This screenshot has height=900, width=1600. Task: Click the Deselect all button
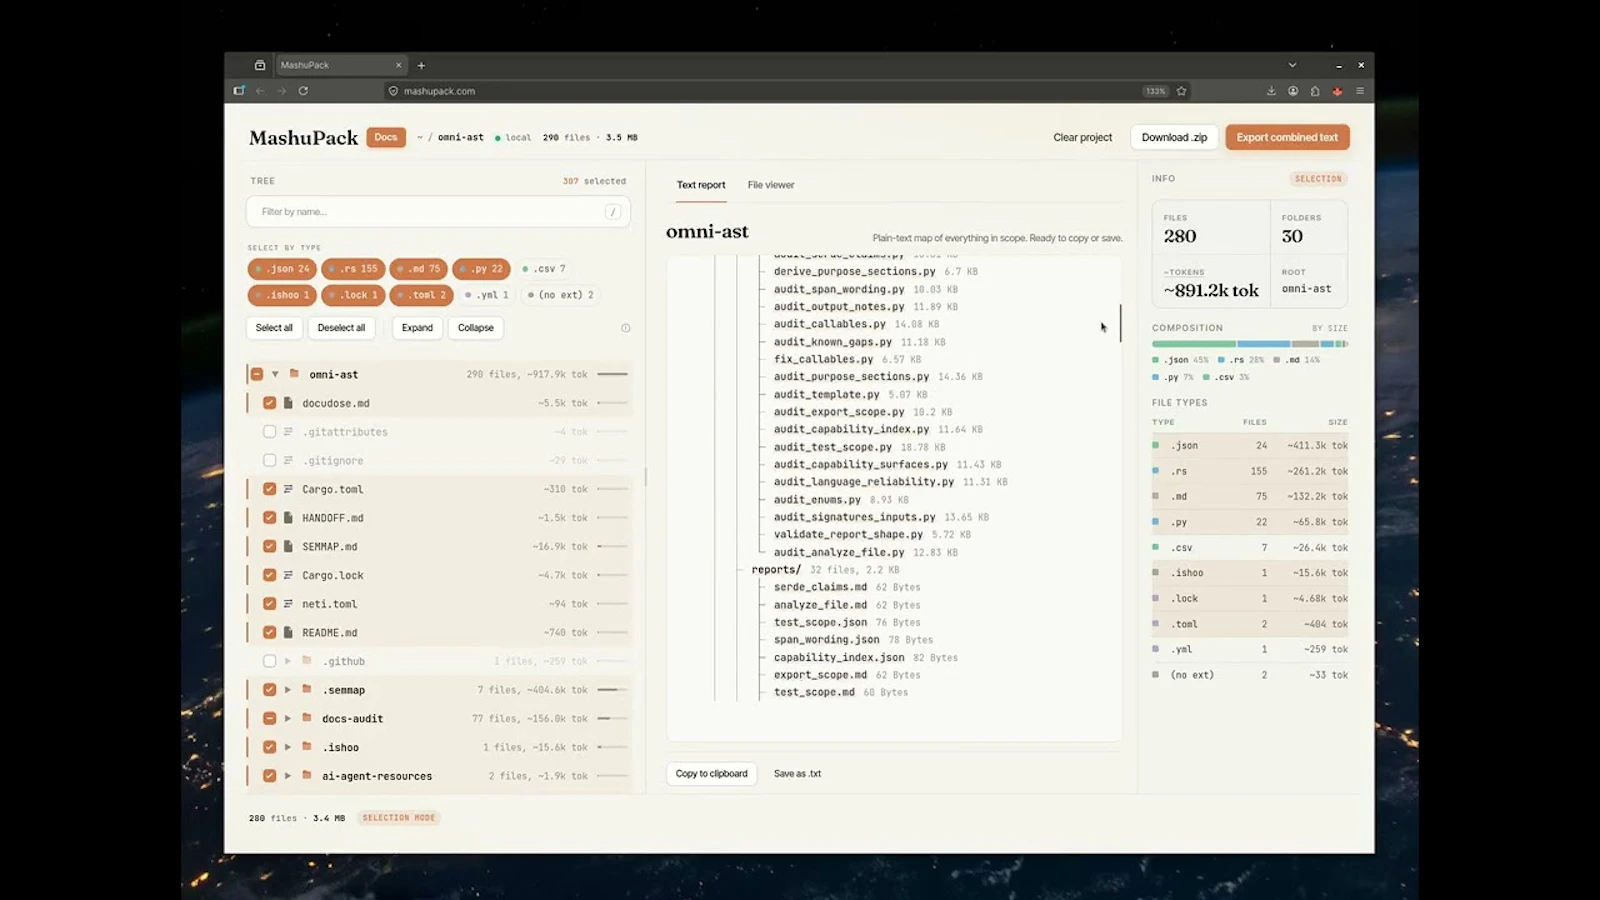341,328
